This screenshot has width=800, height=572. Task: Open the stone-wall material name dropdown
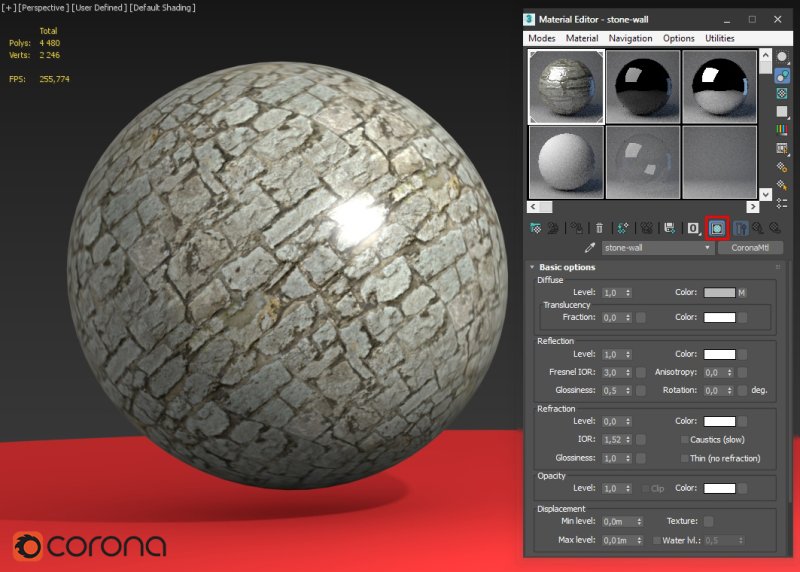[709, 248]
